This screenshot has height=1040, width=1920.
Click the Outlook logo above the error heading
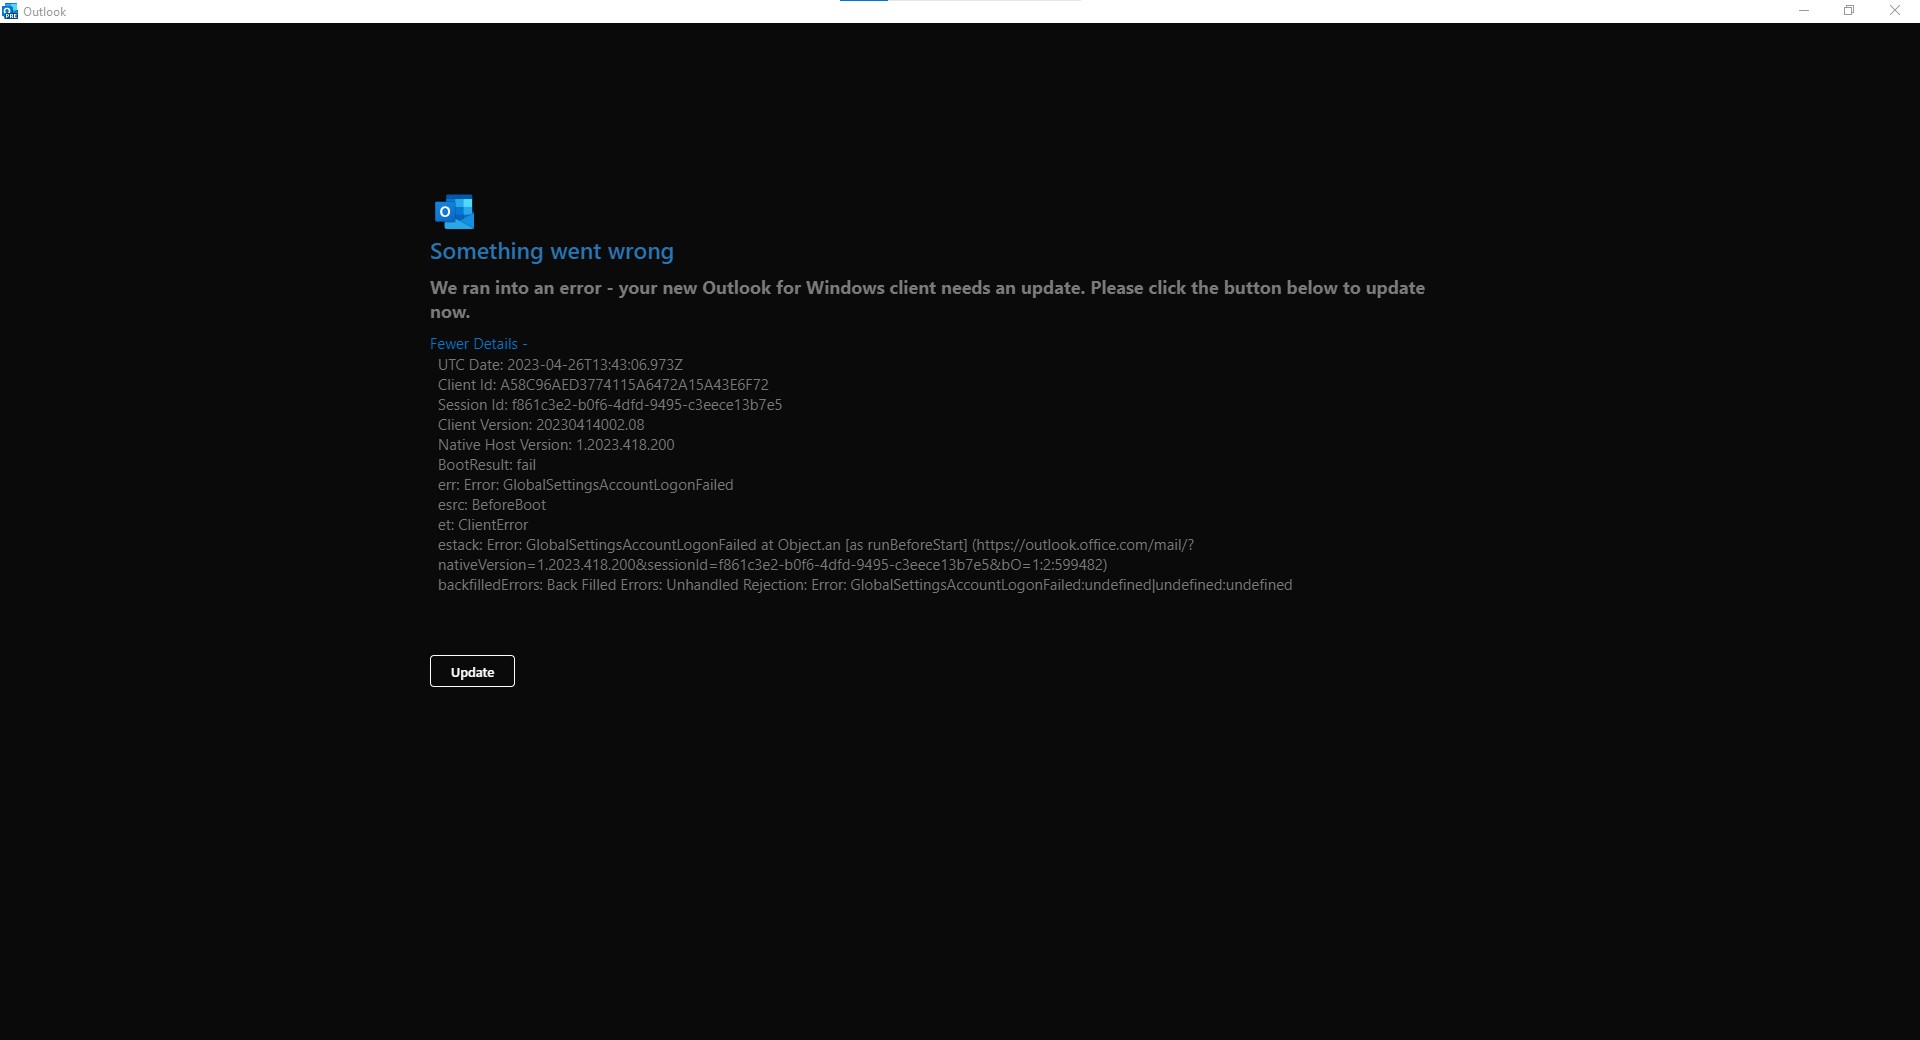[454, 212]
